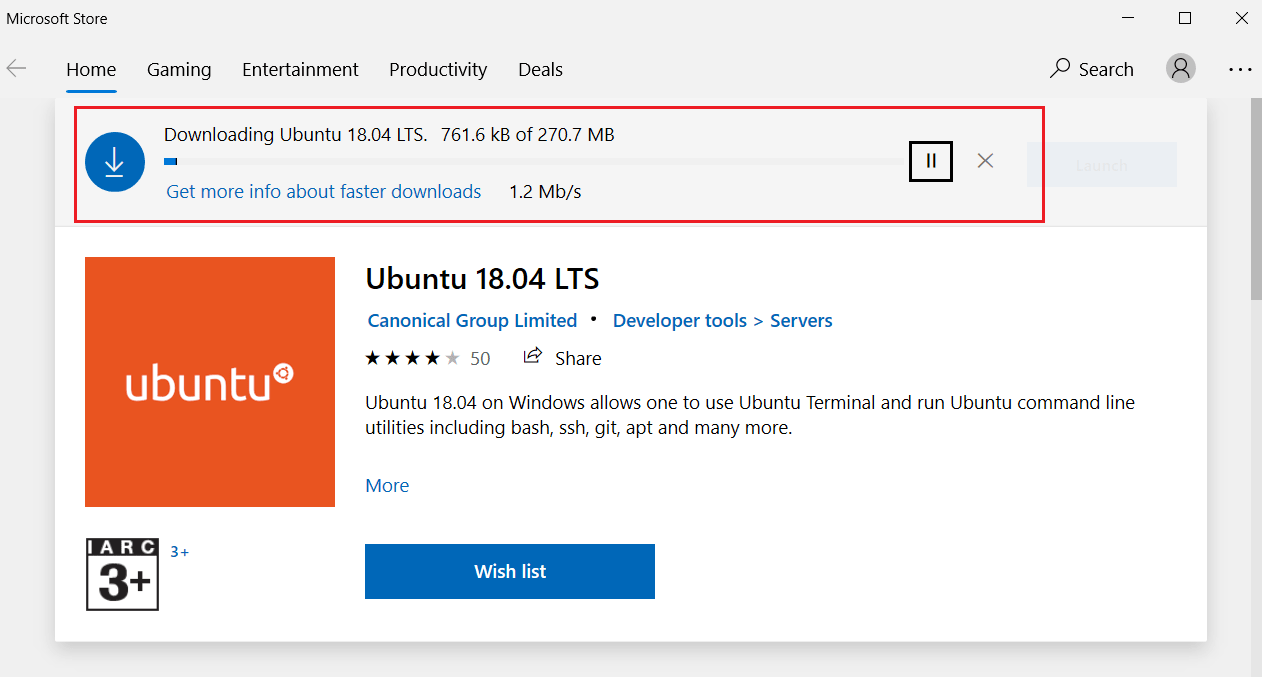This screenshot has height=677, width=1262.
Task: Cancel the download with the X
Action: click(985, 160)
